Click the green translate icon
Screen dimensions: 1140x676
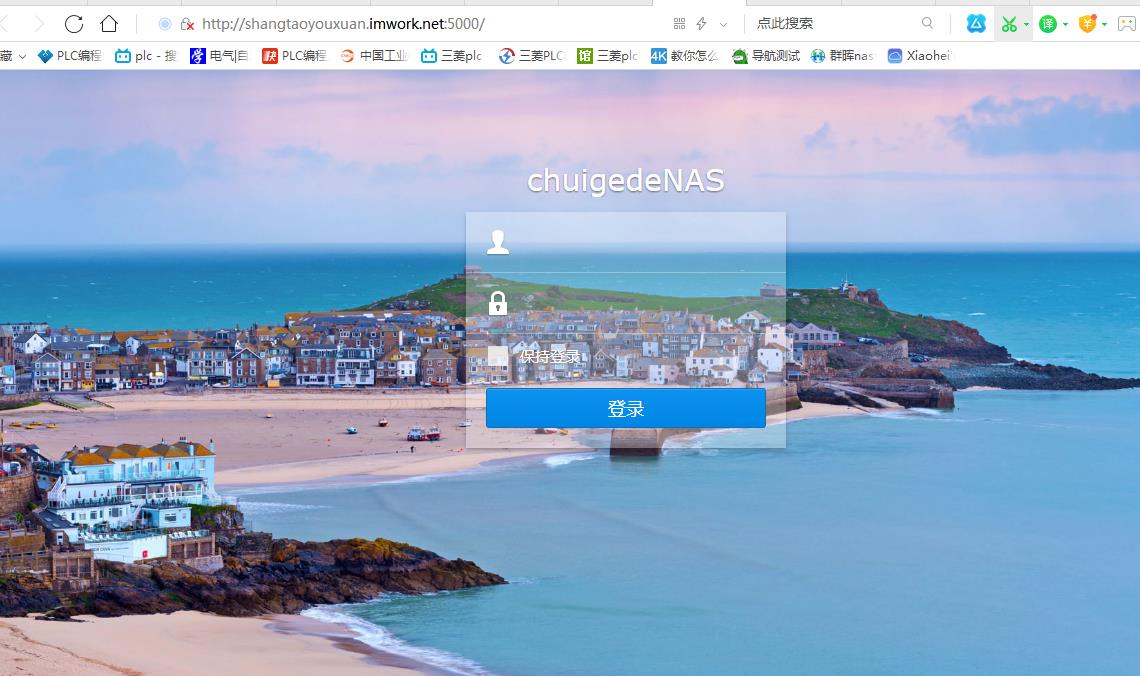tap(1048, 25)
